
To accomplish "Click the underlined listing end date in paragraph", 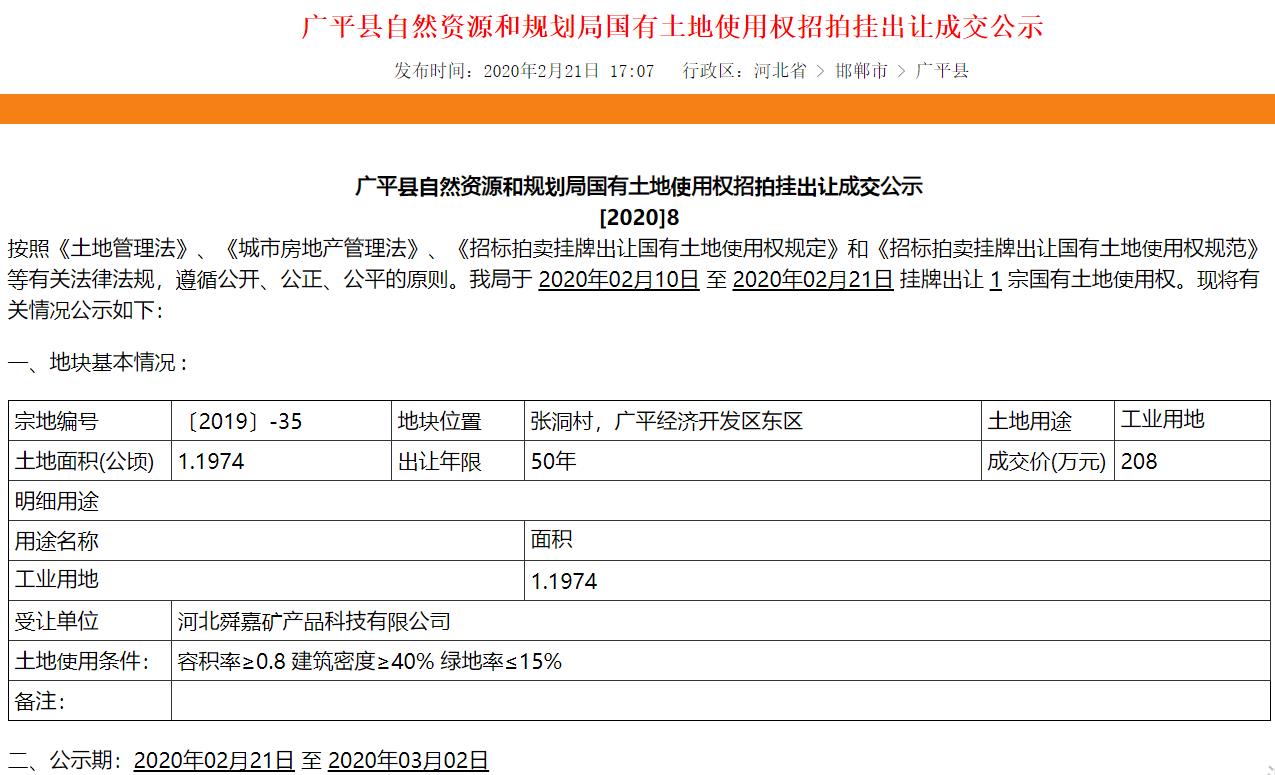I will click(x=813, y=280).
